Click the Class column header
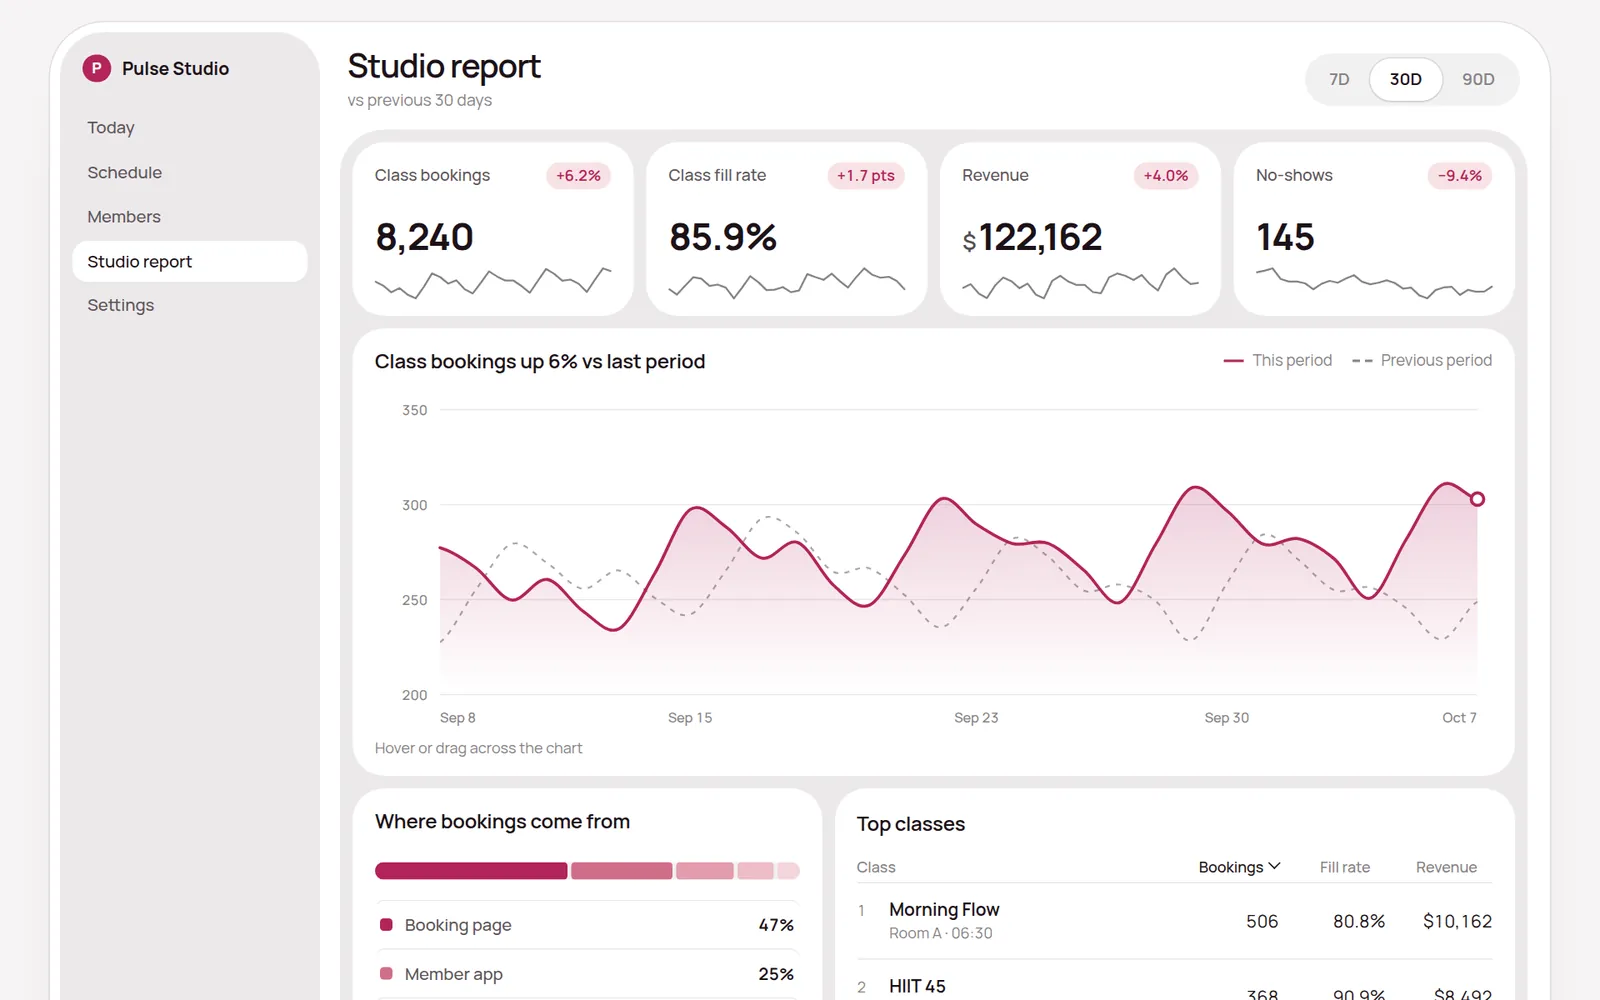 (x=876, y=867)
